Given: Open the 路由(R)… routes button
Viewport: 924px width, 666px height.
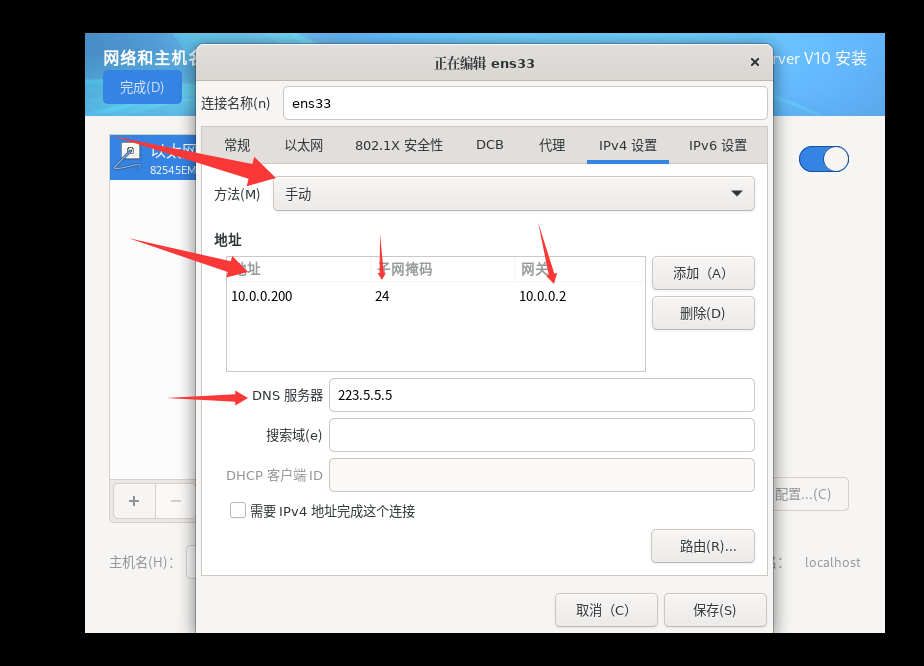Looking at the screenshot, I should click(x=702, y=546).
